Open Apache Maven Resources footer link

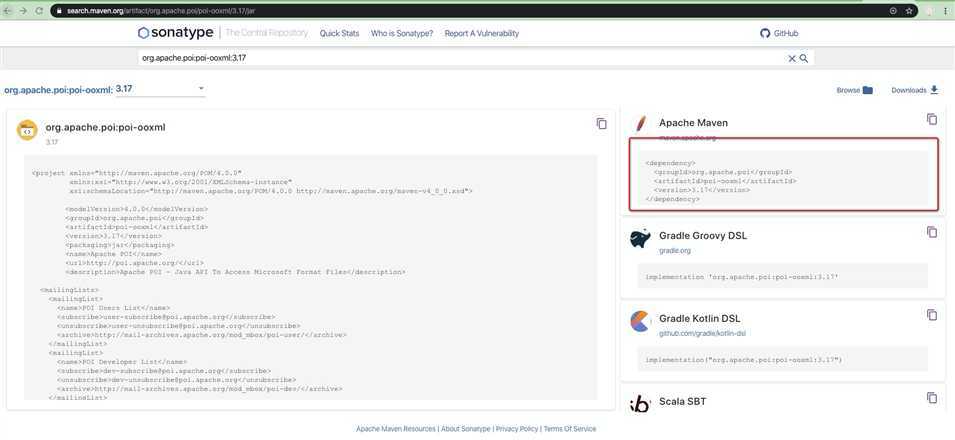pos(396,429)
